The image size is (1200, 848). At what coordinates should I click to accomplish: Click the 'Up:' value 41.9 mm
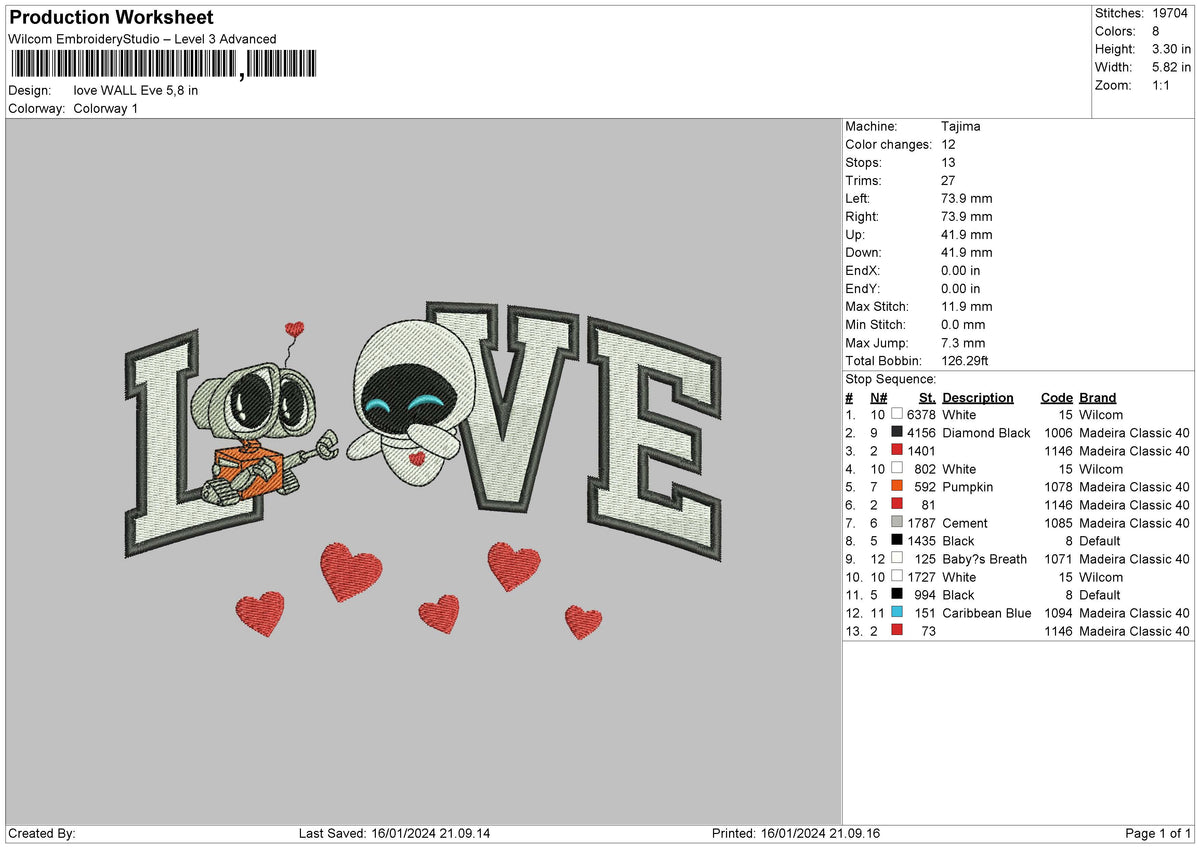[x=967, y=234]
